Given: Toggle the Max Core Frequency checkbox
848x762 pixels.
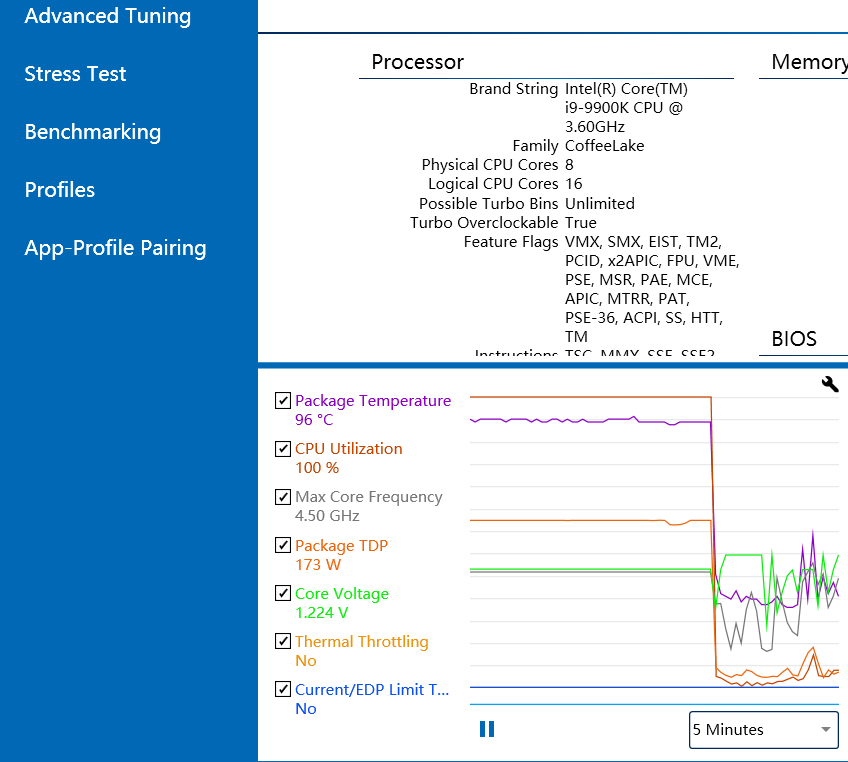Looking at the screenshot, I should tap(283, 496).
